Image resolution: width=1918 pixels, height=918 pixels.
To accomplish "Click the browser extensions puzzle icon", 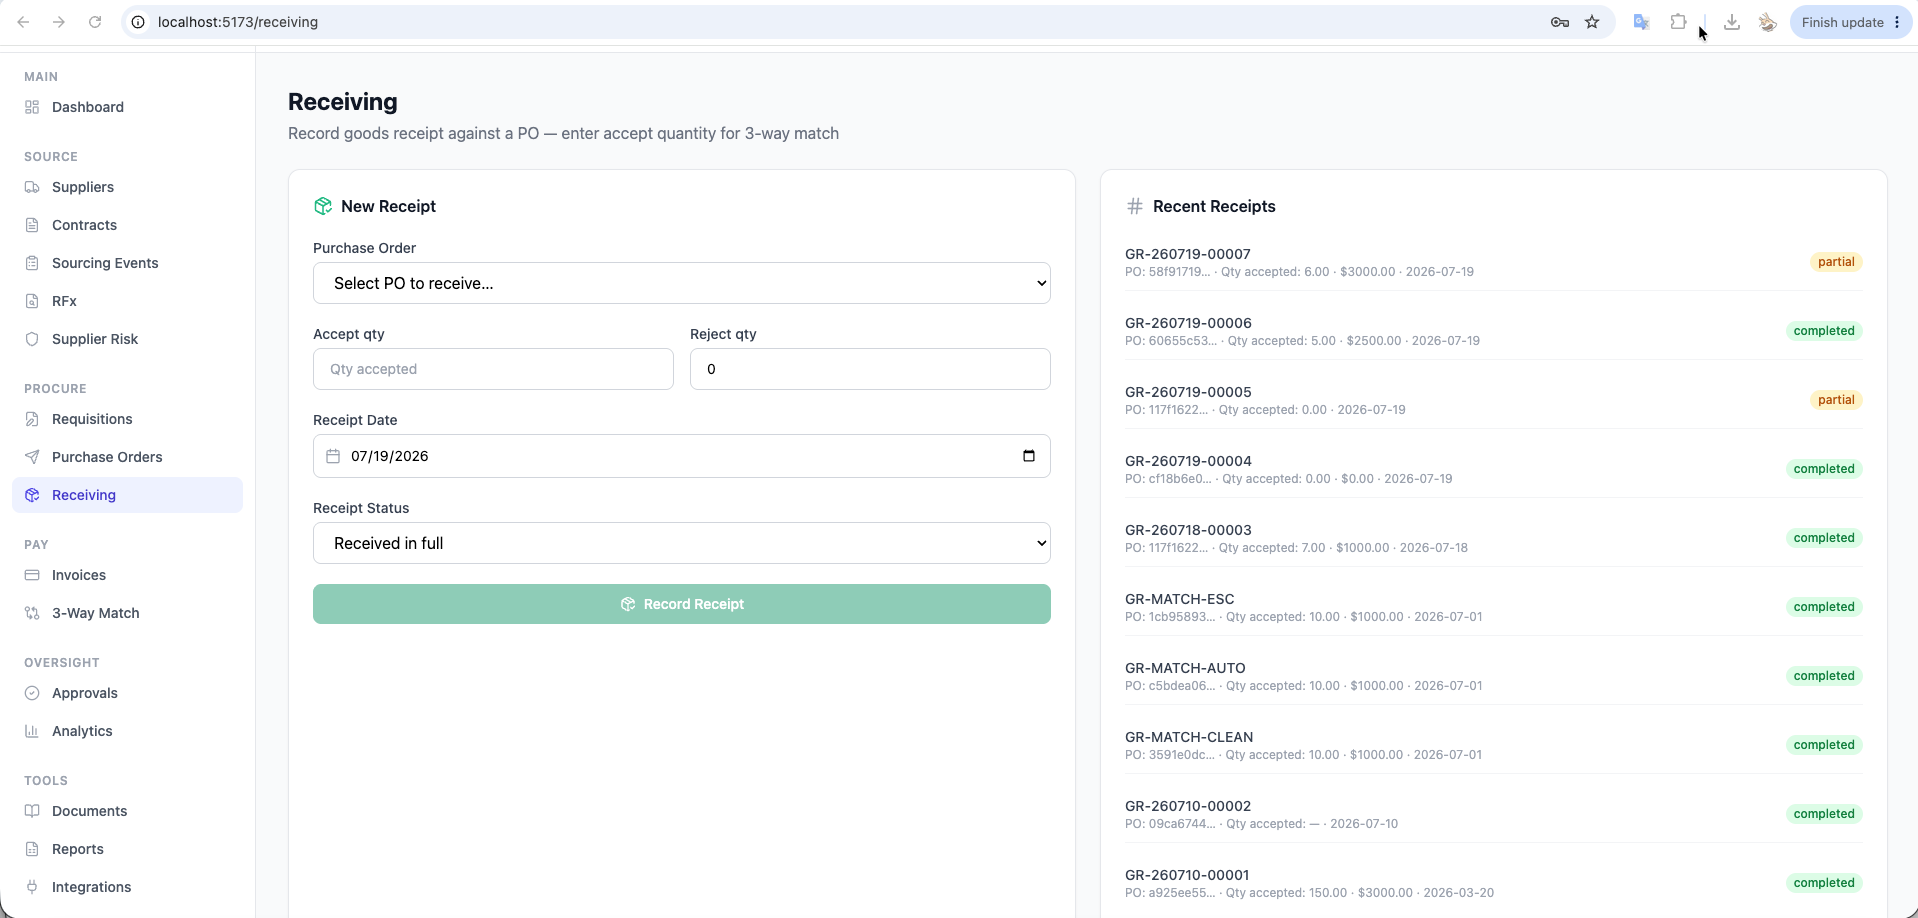I will click(x=1678, y=22).
